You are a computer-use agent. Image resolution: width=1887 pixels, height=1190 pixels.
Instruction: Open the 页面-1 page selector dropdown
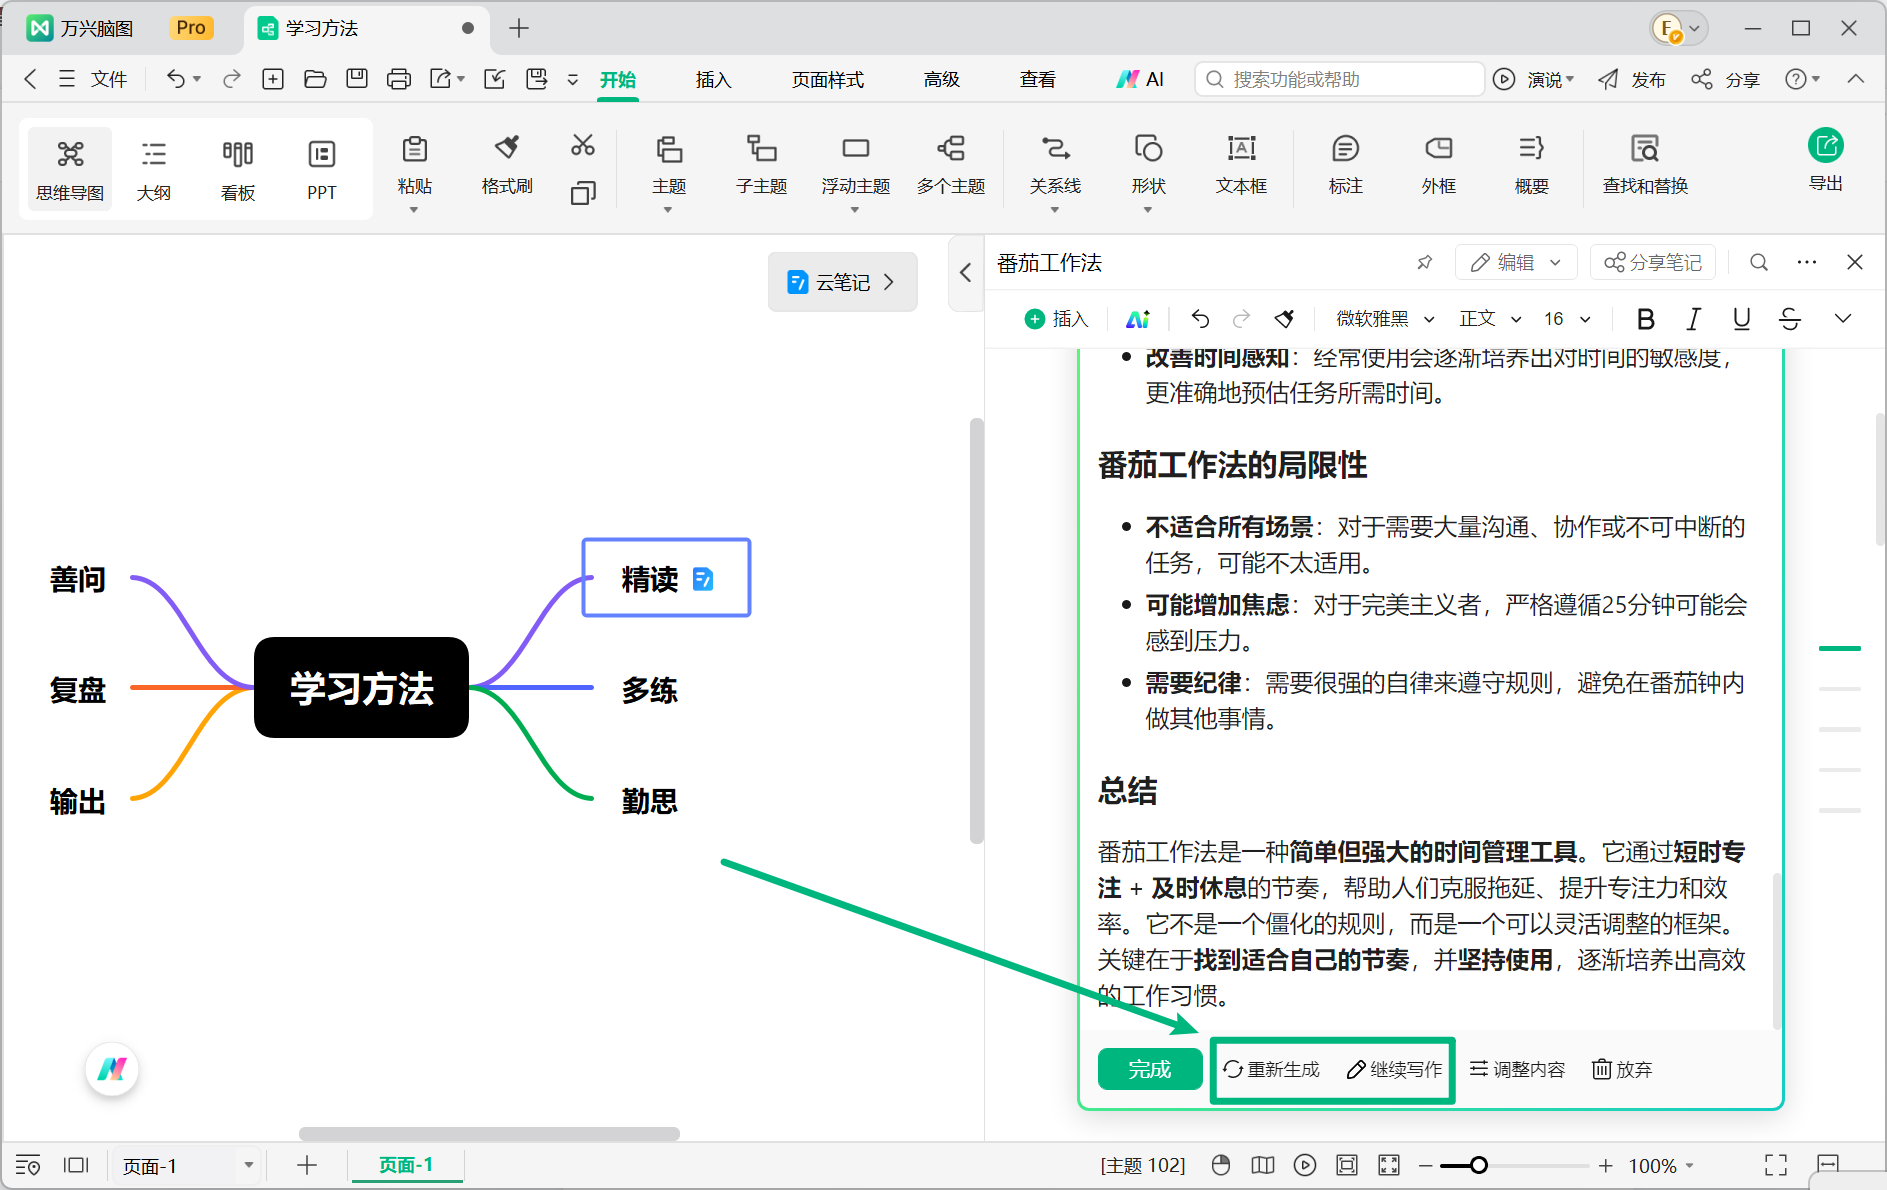(186, 1166)
